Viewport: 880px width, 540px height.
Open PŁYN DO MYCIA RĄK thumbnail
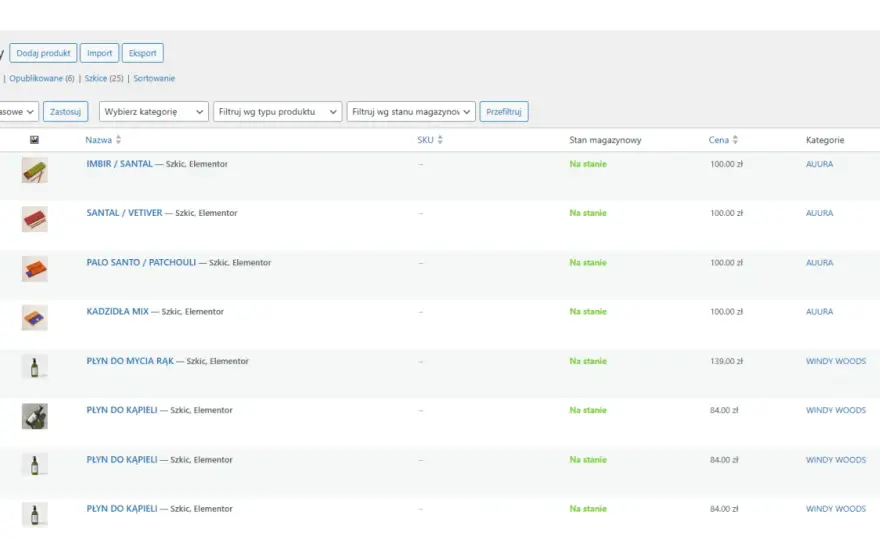coord(35,367)
